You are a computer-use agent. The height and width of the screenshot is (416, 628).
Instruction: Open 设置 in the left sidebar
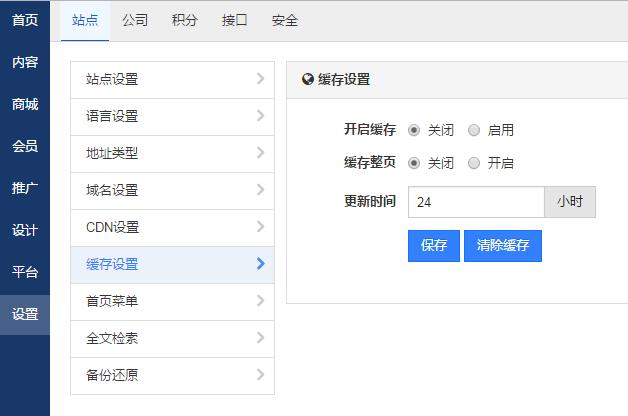pos(25,315)
